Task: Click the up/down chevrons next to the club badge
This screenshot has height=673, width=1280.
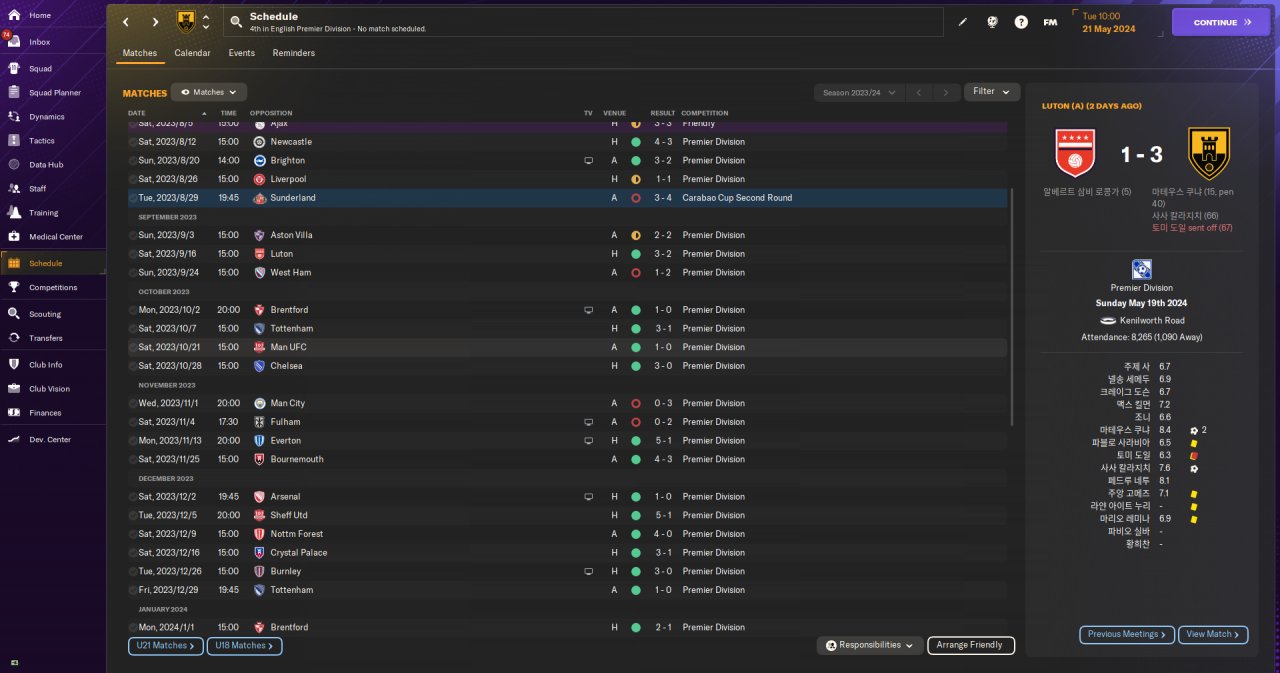Action: (206, 22)
